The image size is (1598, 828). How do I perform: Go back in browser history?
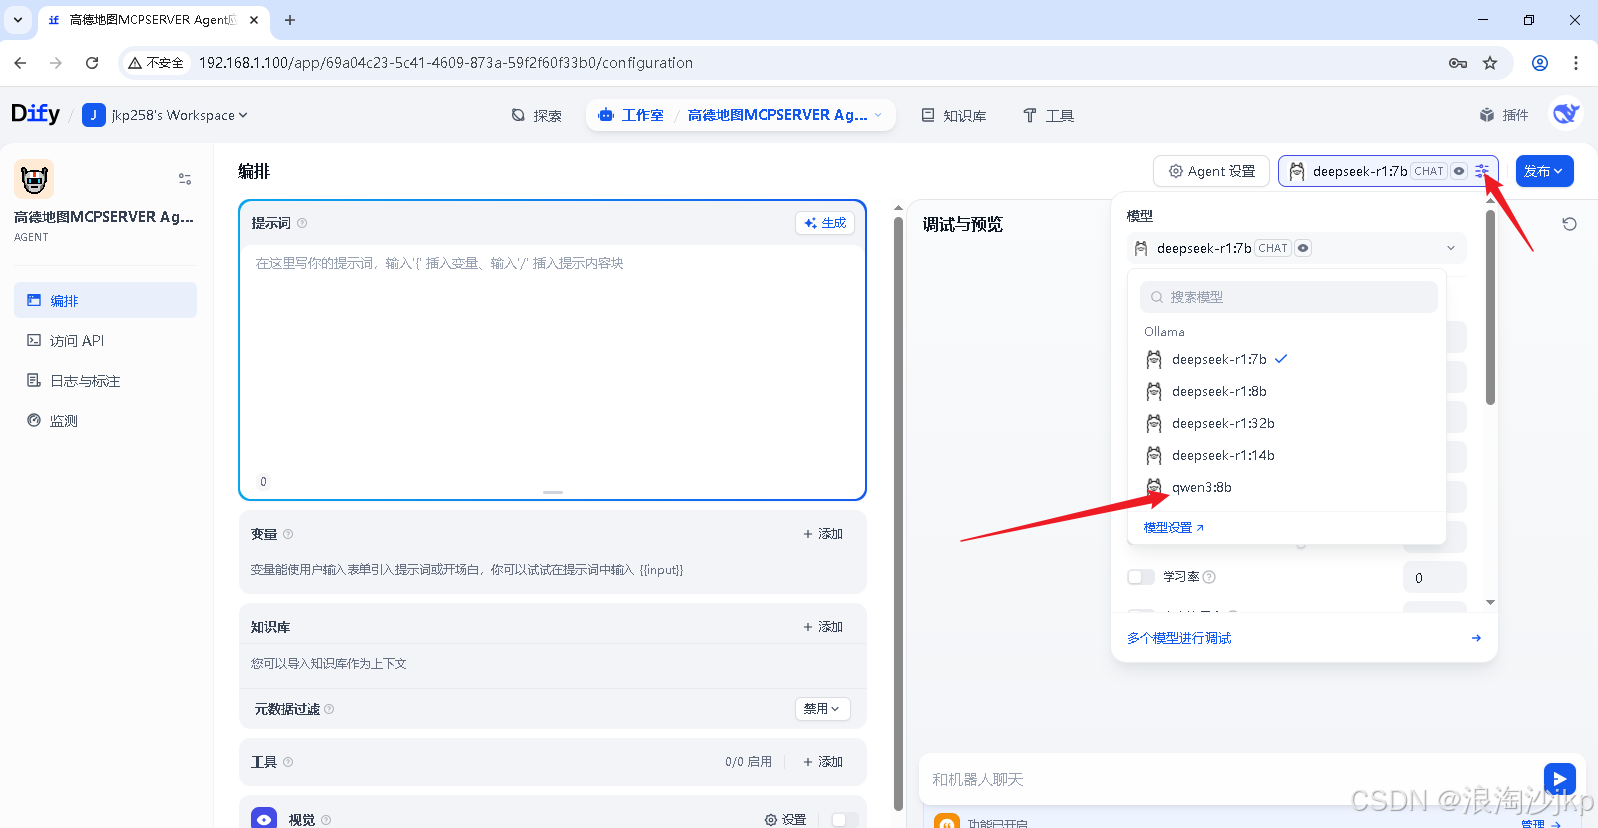20,63
